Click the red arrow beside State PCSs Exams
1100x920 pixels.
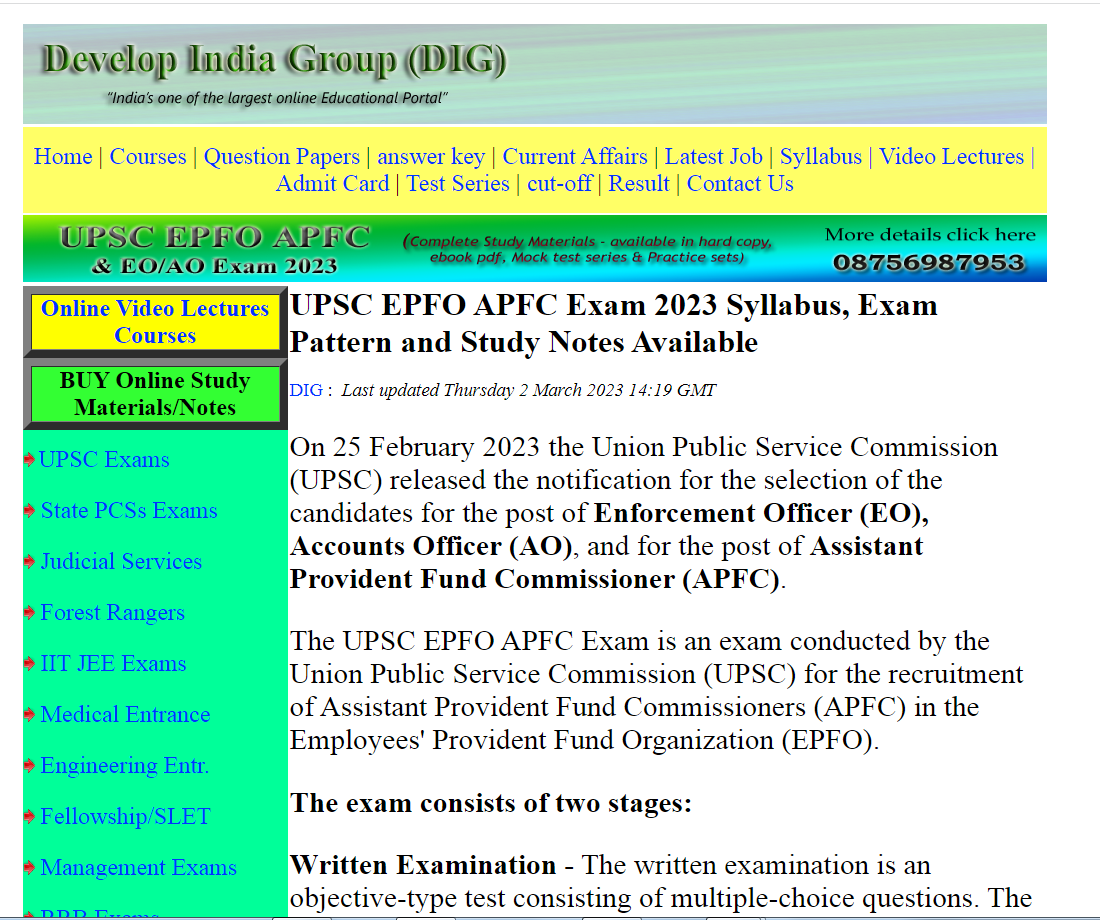pos(29,511)
